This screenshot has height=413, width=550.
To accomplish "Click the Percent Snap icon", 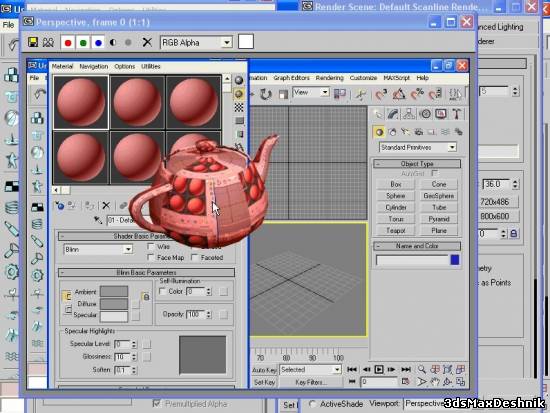I will pos(417,94).
